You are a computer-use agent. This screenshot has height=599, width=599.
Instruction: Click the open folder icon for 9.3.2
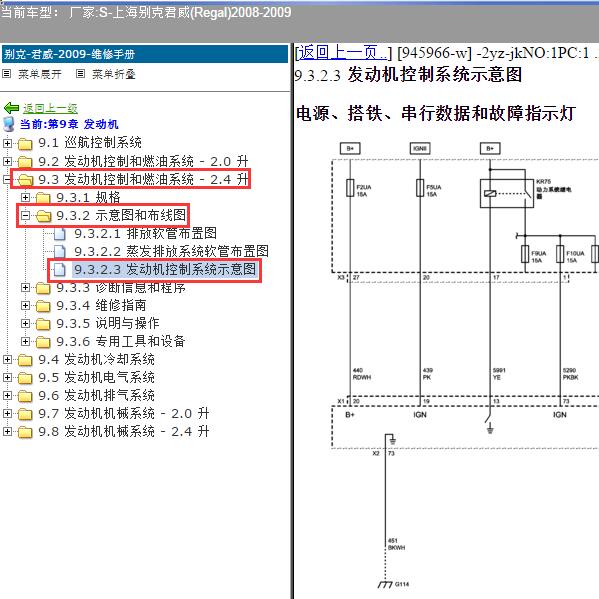[x=44, y=216]
